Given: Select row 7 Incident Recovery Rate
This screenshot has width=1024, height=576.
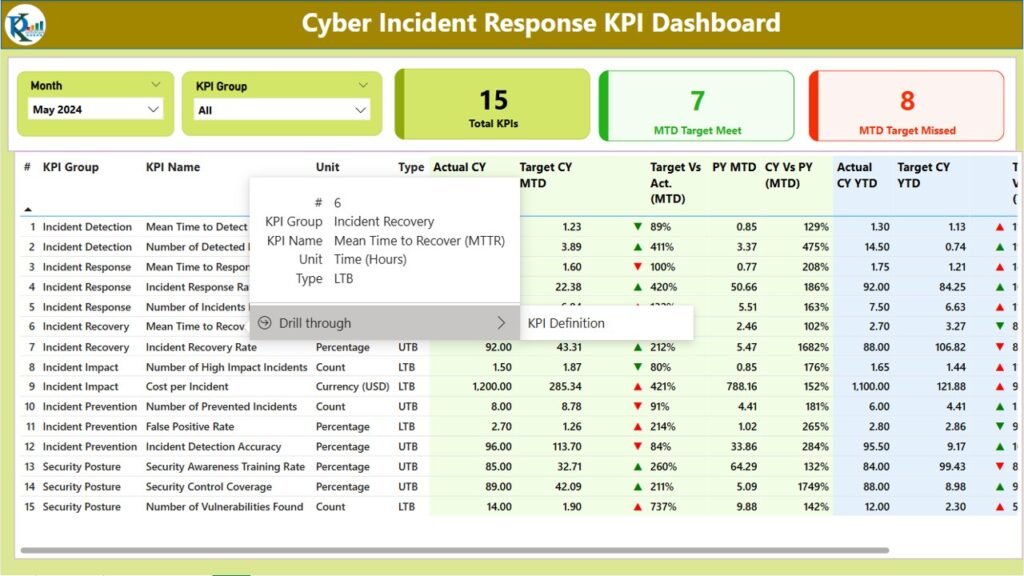Looking at the screenshot, I should pyautogui.click(x=201, y=347).
